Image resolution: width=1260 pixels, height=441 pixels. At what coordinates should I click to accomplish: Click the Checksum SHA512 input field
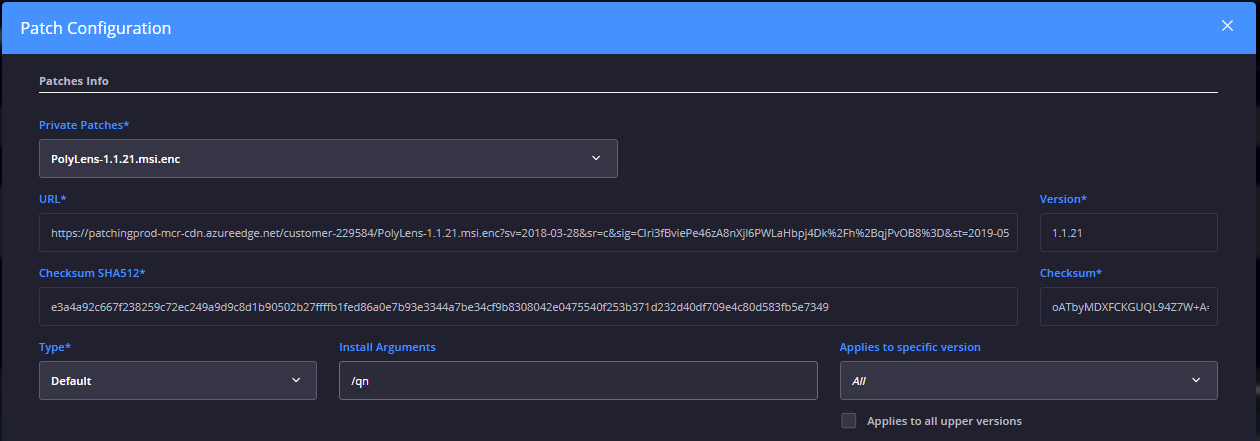(x=528, y=306)
